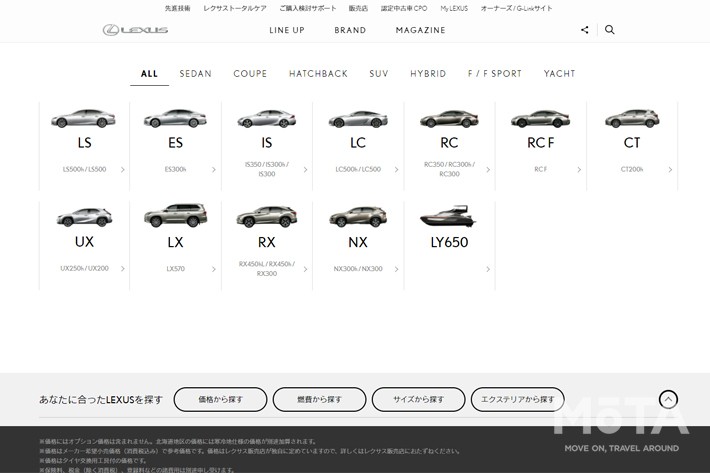
Task: Open the share icon
Action: click(x=585, y=30)
